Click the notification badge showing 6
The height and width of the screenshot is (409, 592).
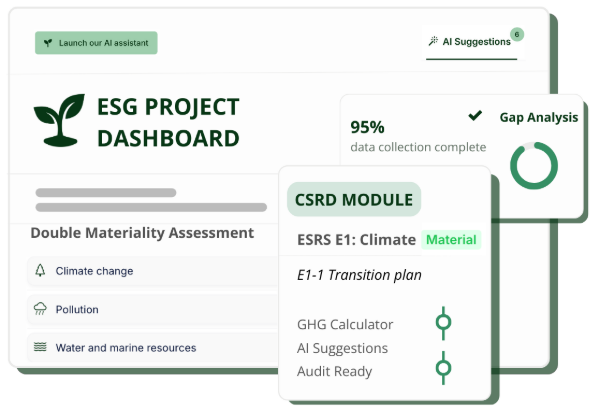click(x=517, y=34)
